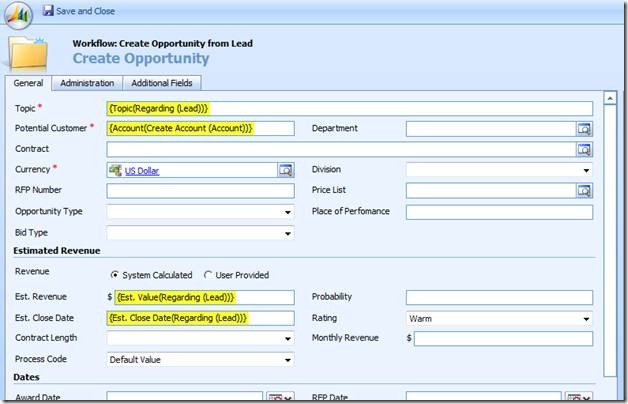The height and width of the screenshot is (404, 628).
Task: Click the Save and Close disk icon
Action: click(49, 11)
